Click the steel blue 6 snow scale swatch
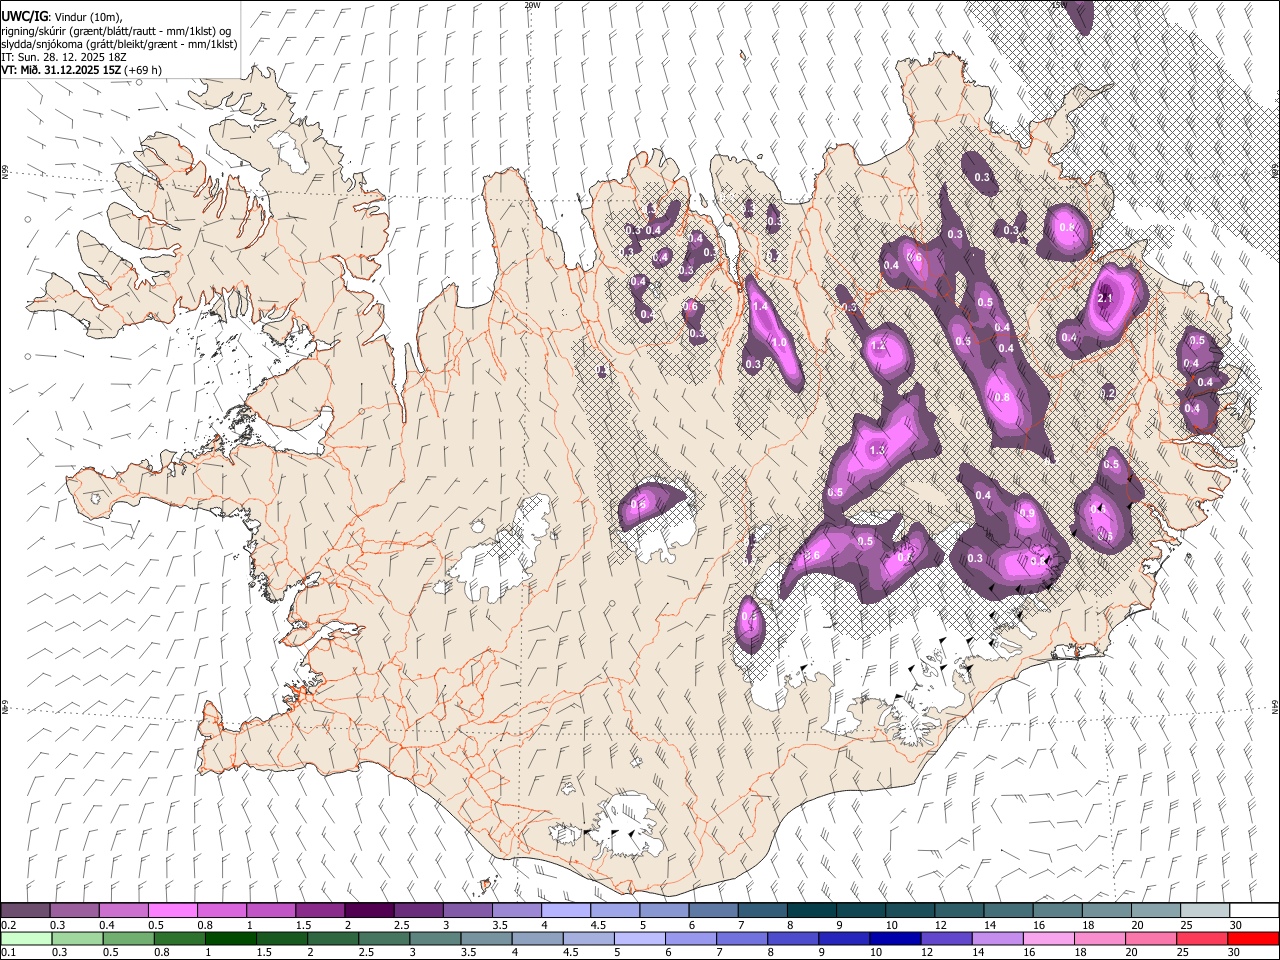The width and height of the screenshot is (1280, 960). (714, 910)
